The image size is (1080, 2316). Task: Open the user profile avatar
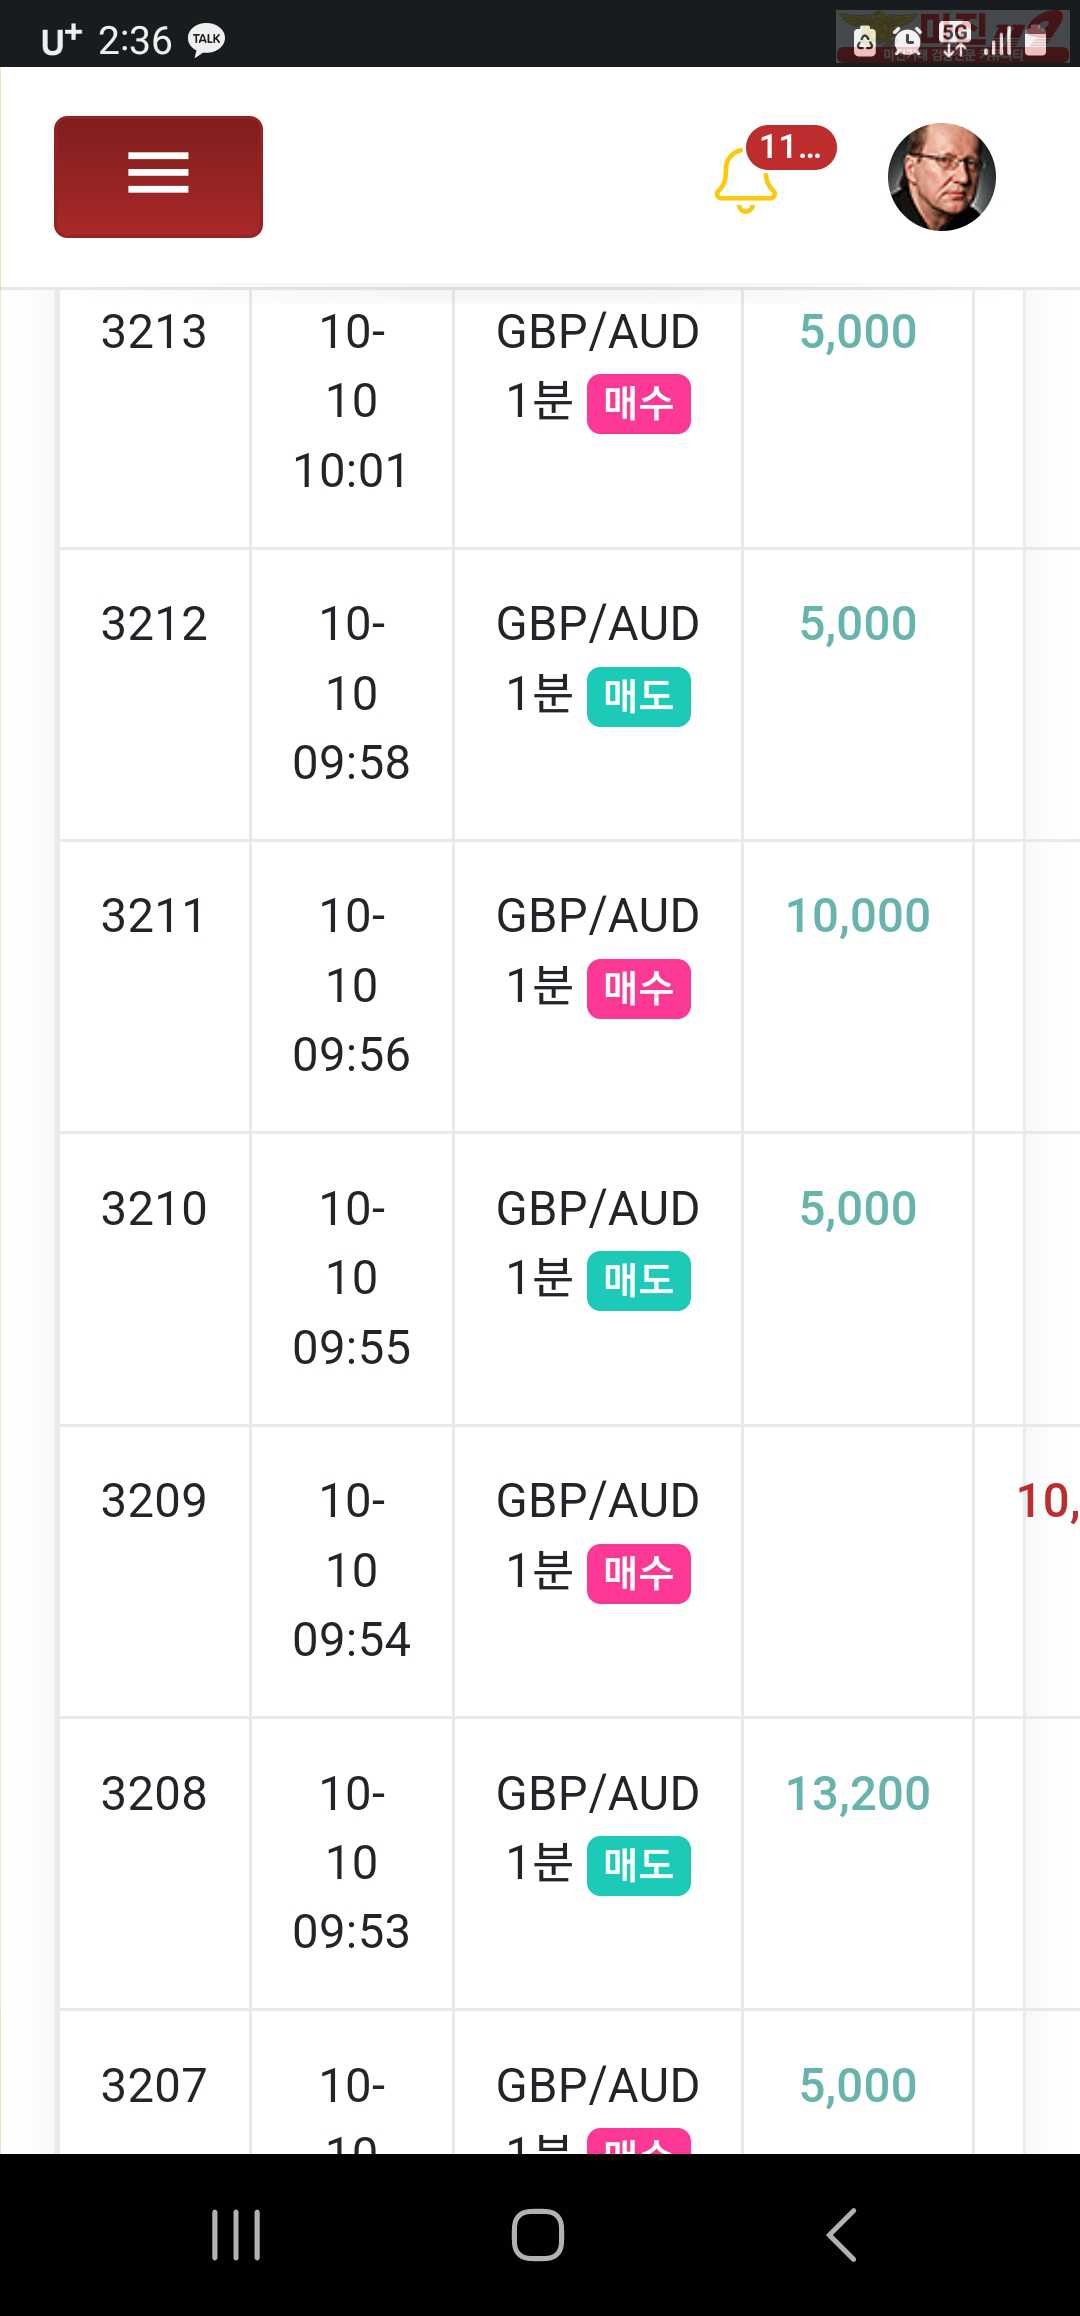[x=942, y=177]
